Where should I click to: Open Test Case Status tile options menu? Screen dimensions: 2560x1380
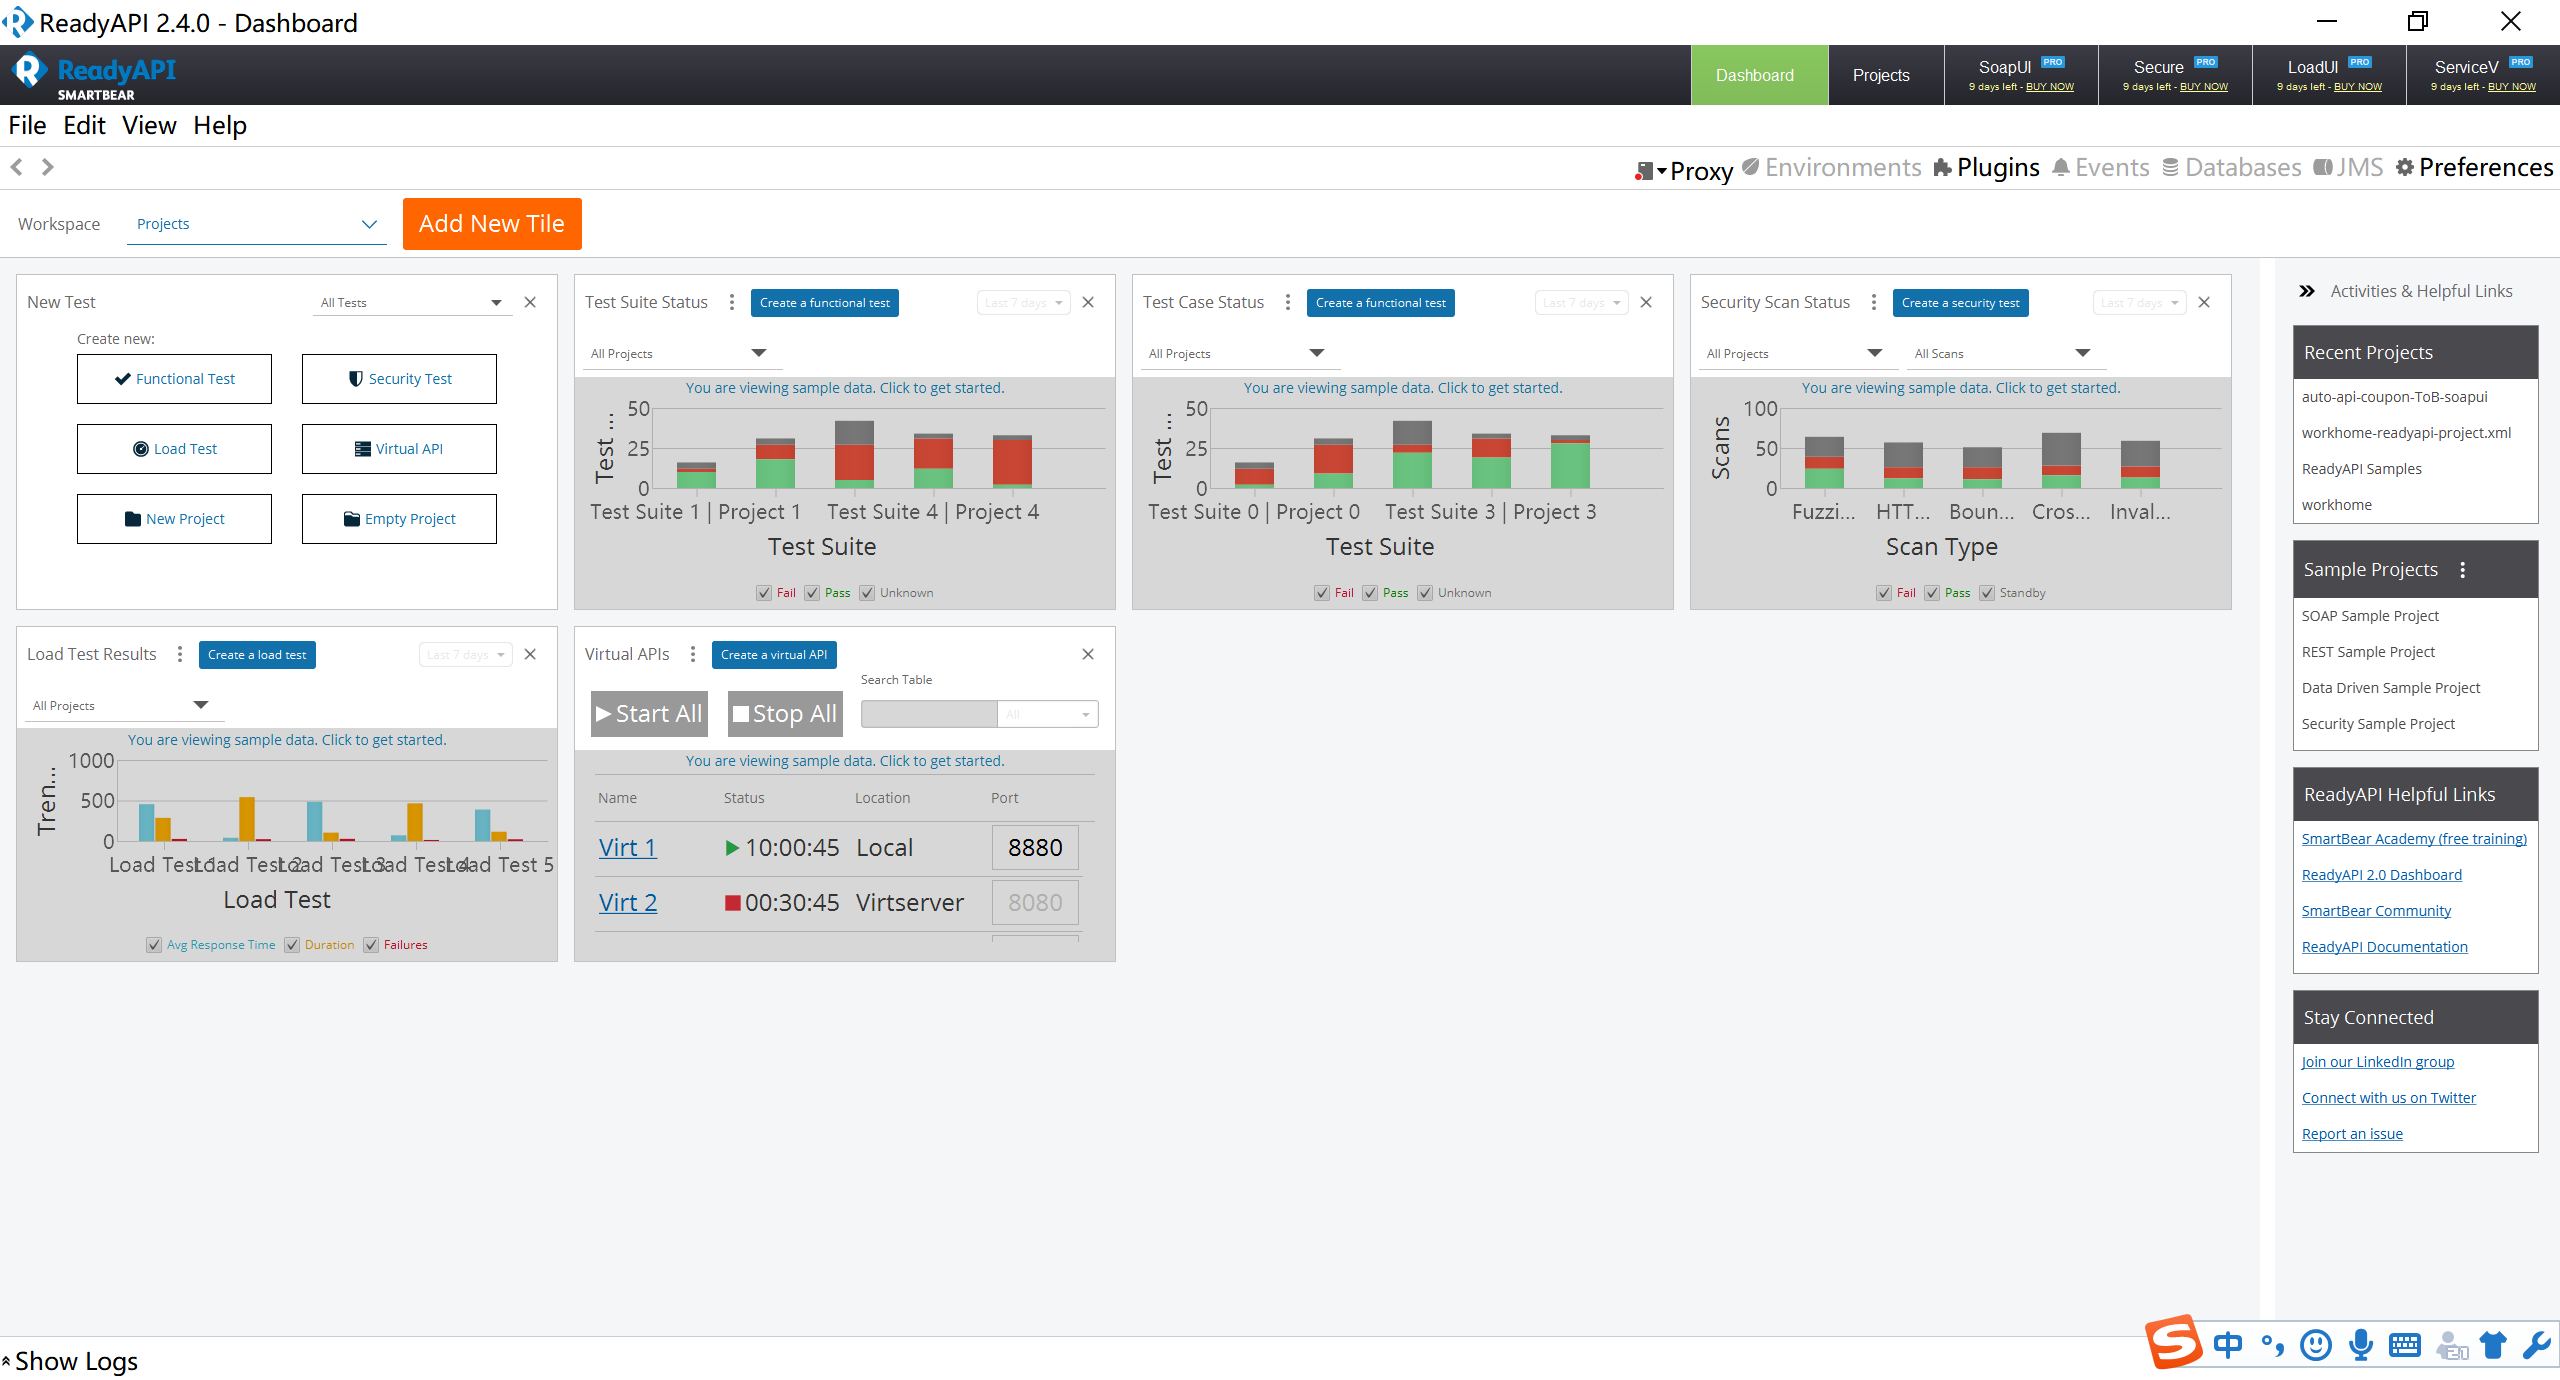(1288, 302)
